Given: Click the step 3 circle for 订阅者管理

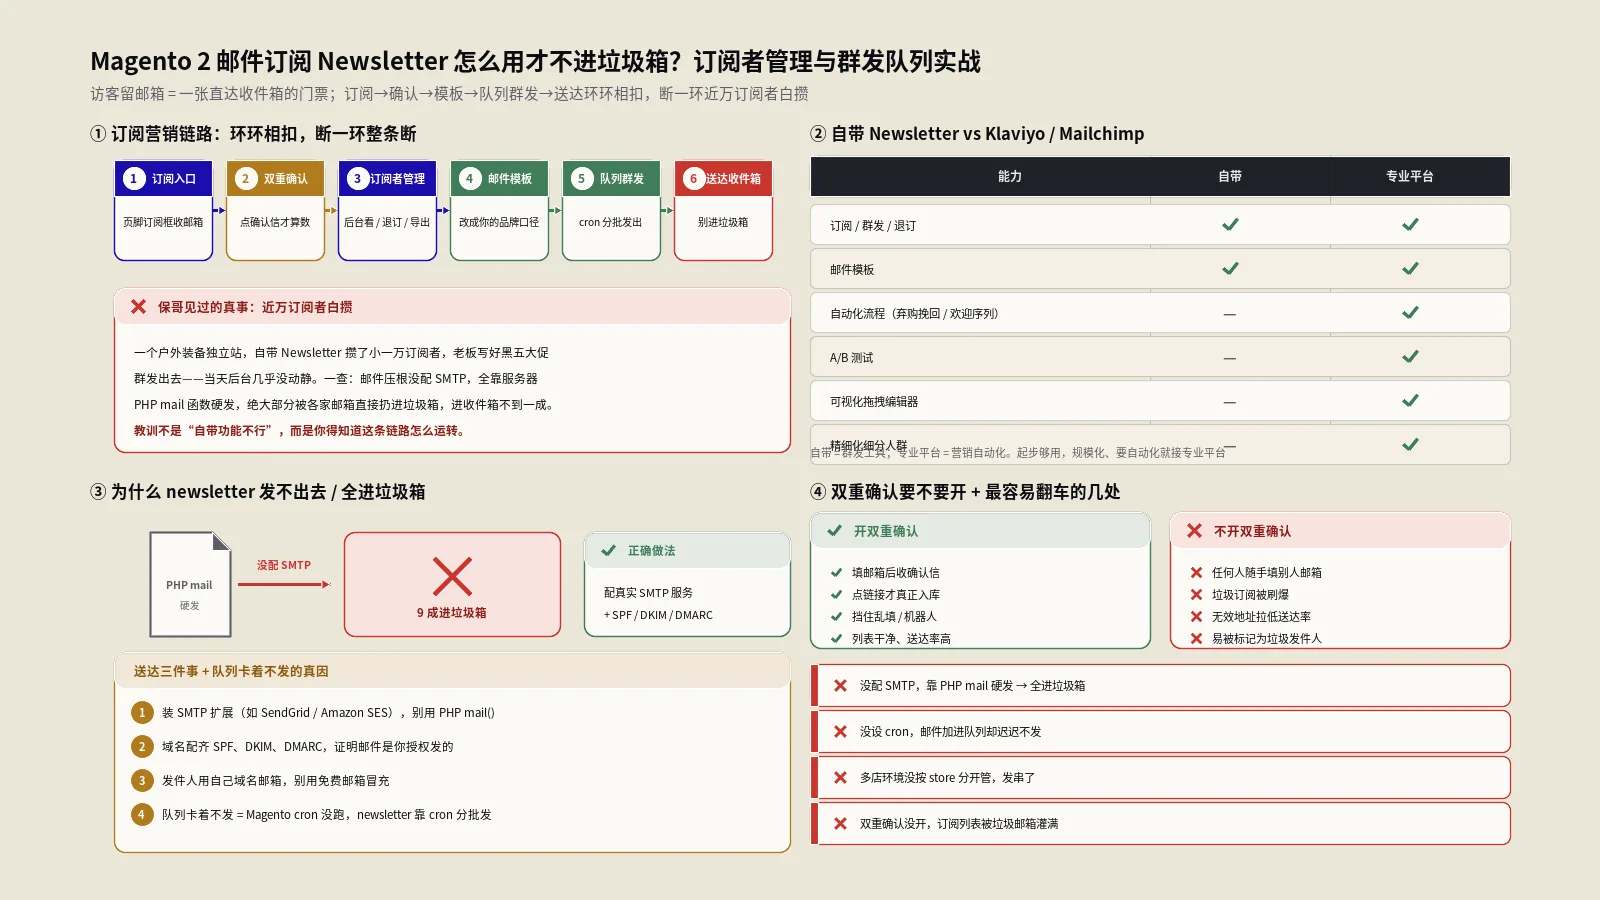Looking at the screenshot, I should (x=357, y=178).
